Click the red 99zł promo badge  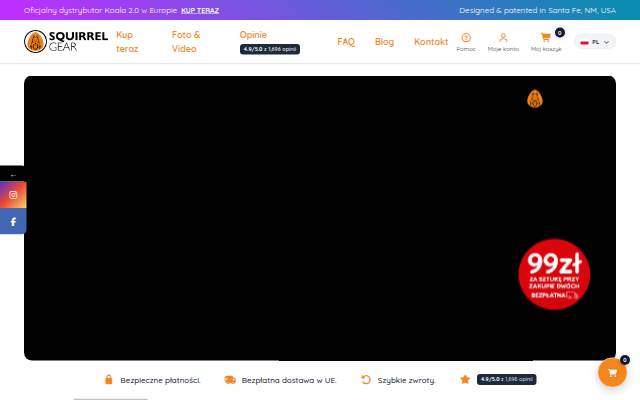554,274
